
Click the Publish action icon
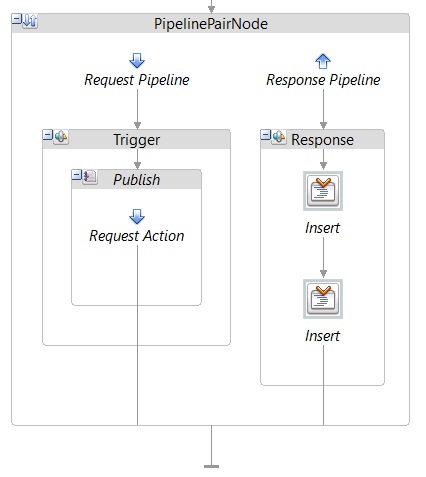coord(90,177)
